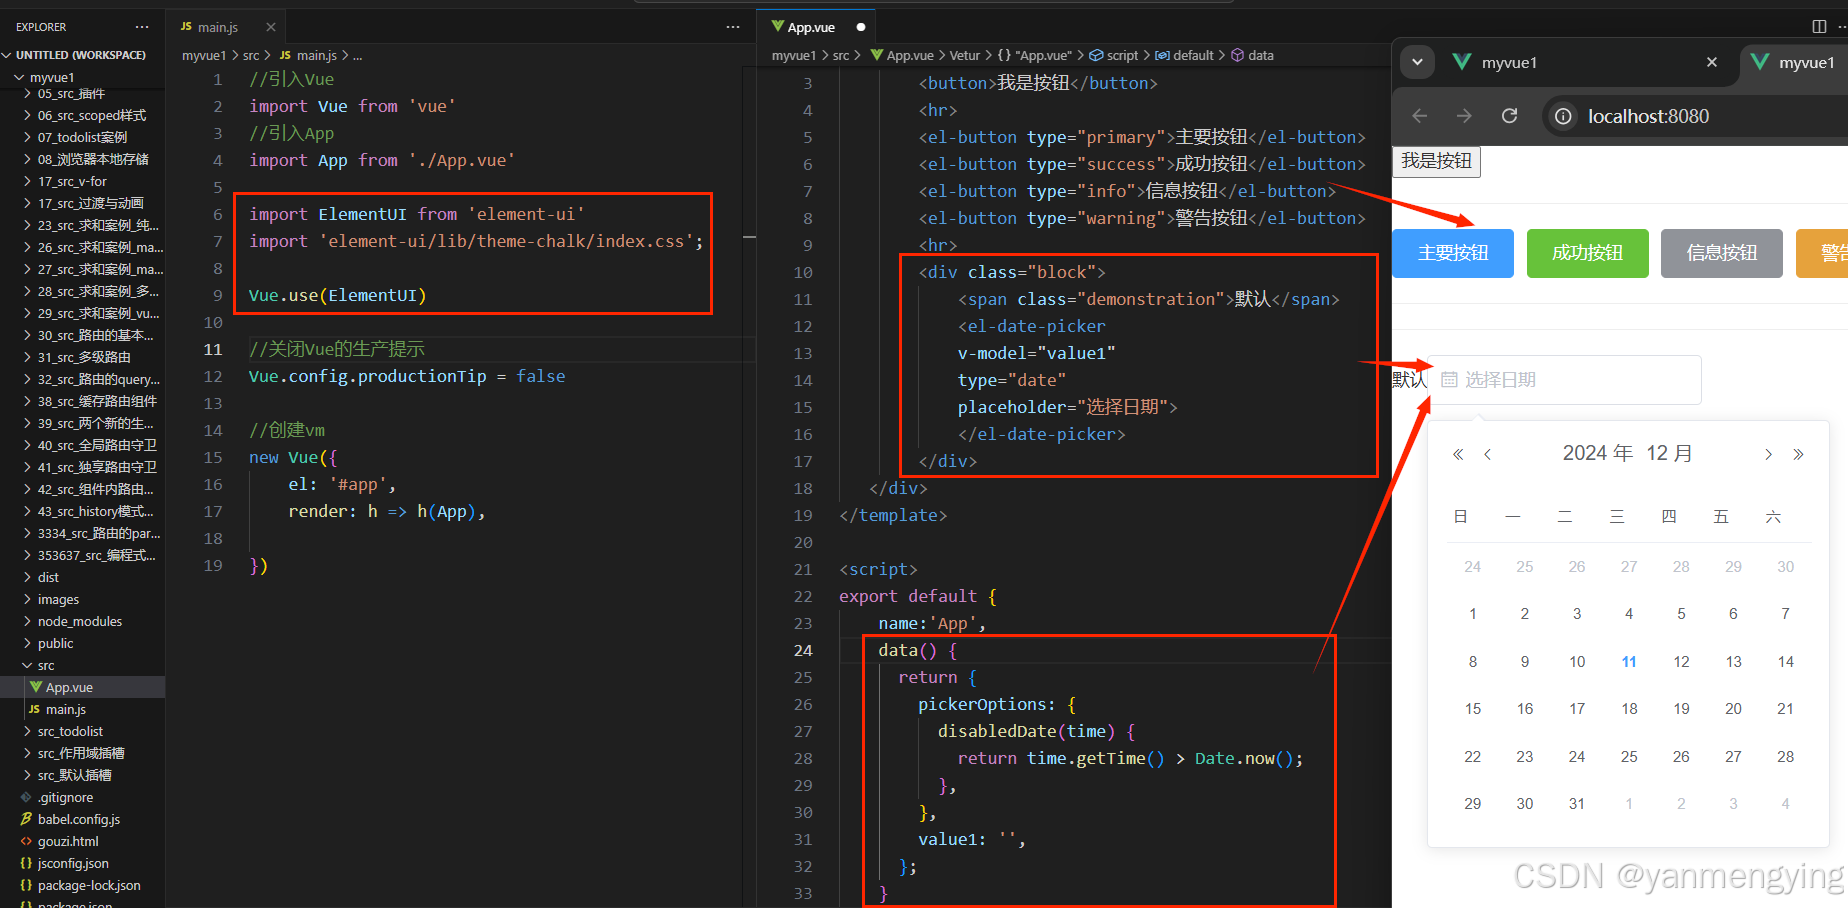Viewport: 1848px width, 908px height.
Task: Click the blue 主要按钮 button
Action: [1453, 253]
